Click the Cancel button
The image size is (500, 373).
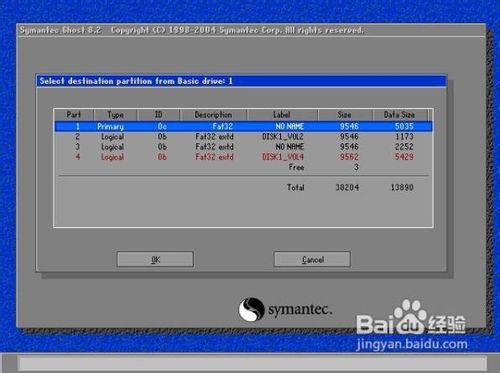click(x=312, y=259)
